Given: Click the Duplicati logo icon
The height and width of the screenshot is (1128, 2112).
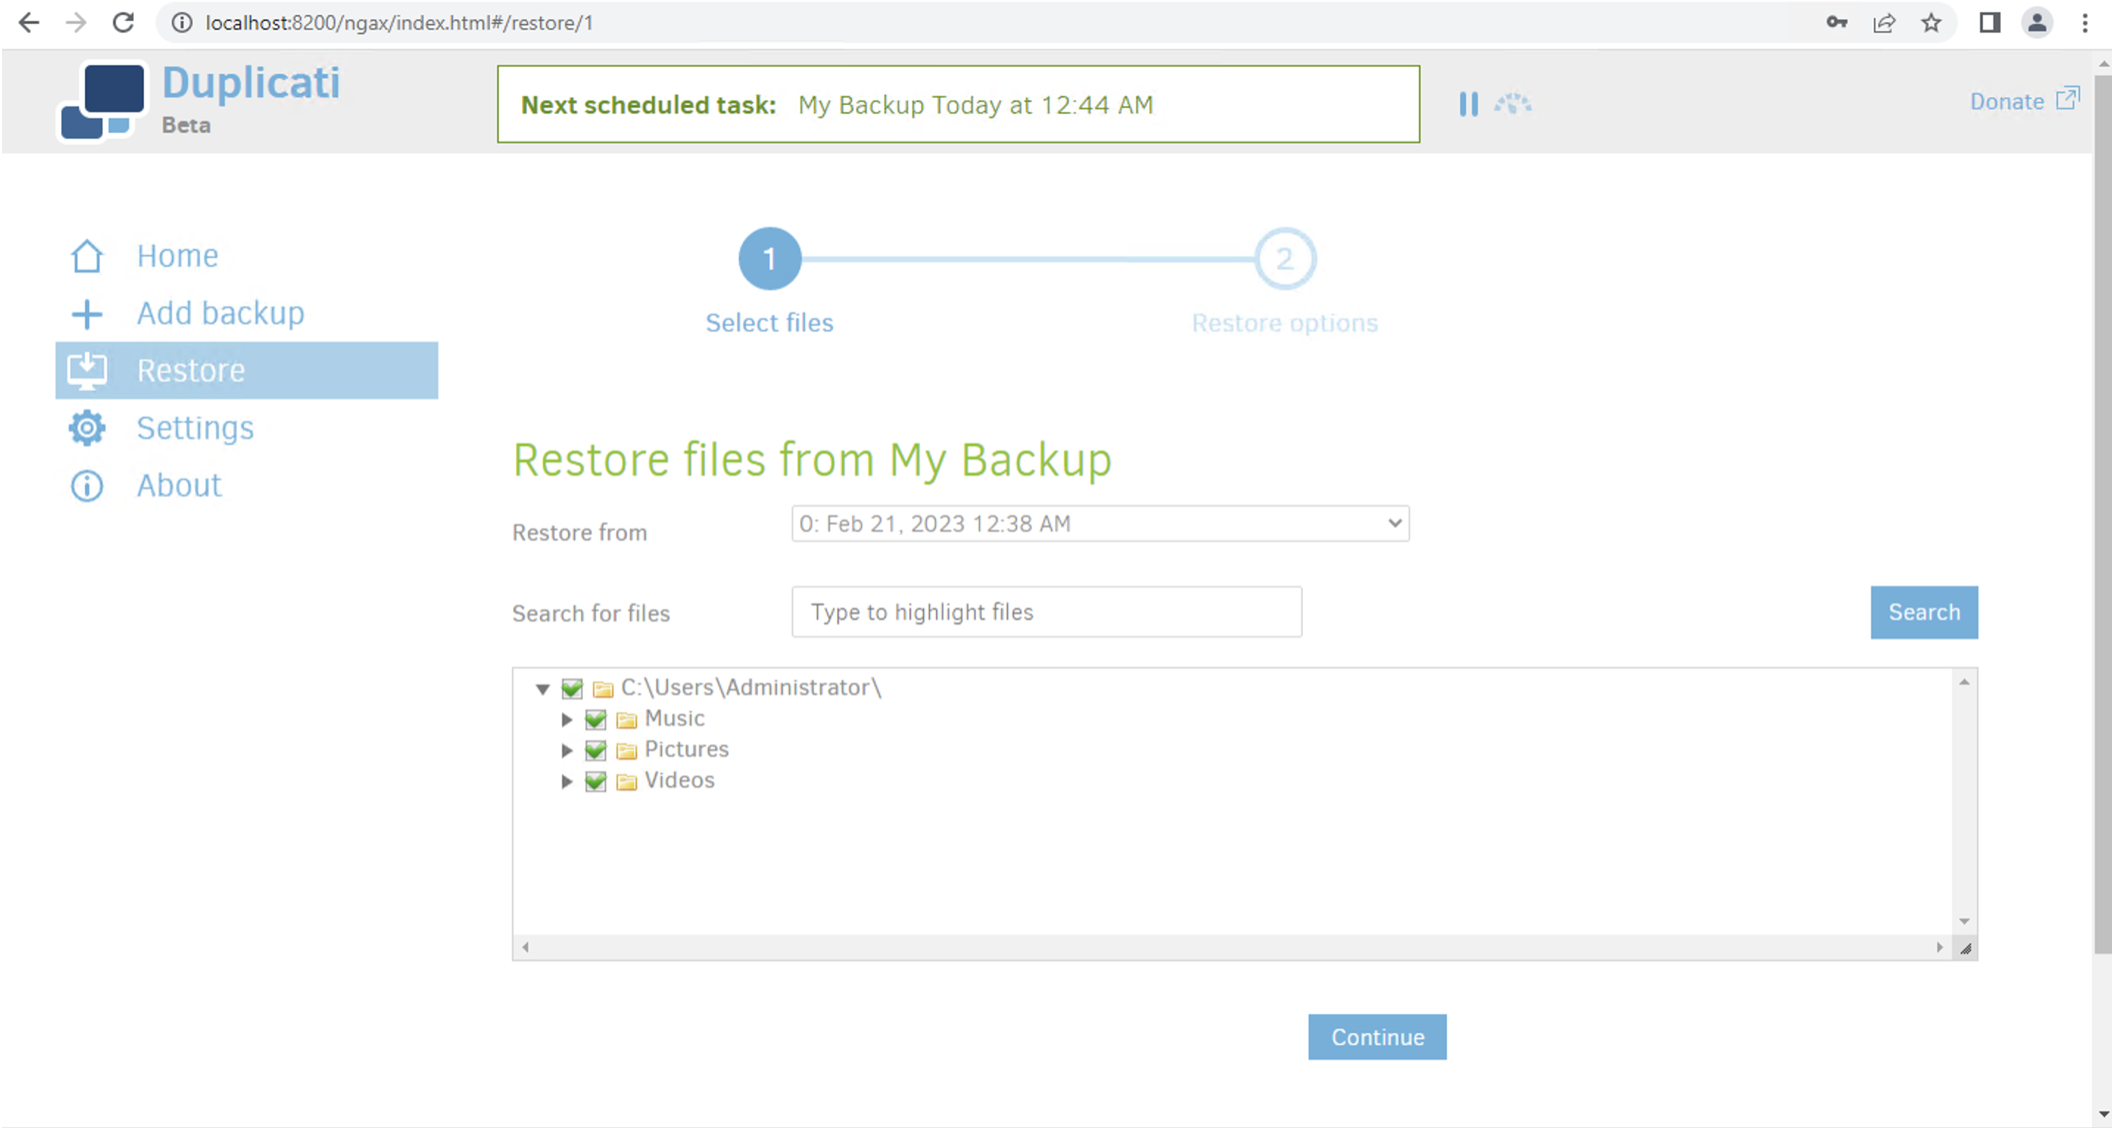Looking at the screenshot, I should pos(103,101).
